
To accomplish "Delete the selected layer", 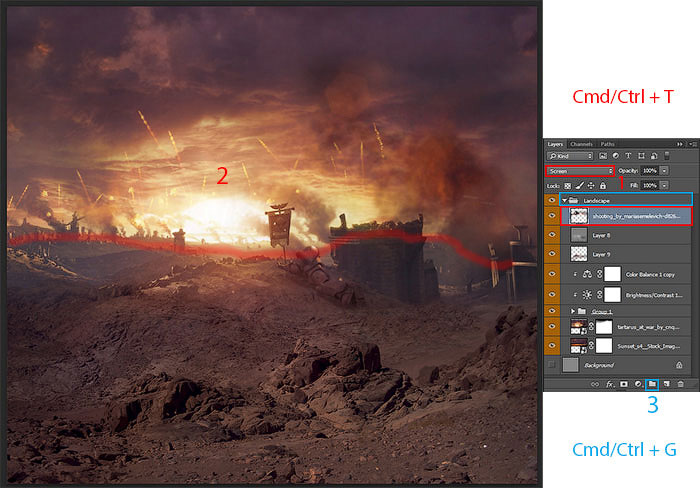I will tap(680, 384).
